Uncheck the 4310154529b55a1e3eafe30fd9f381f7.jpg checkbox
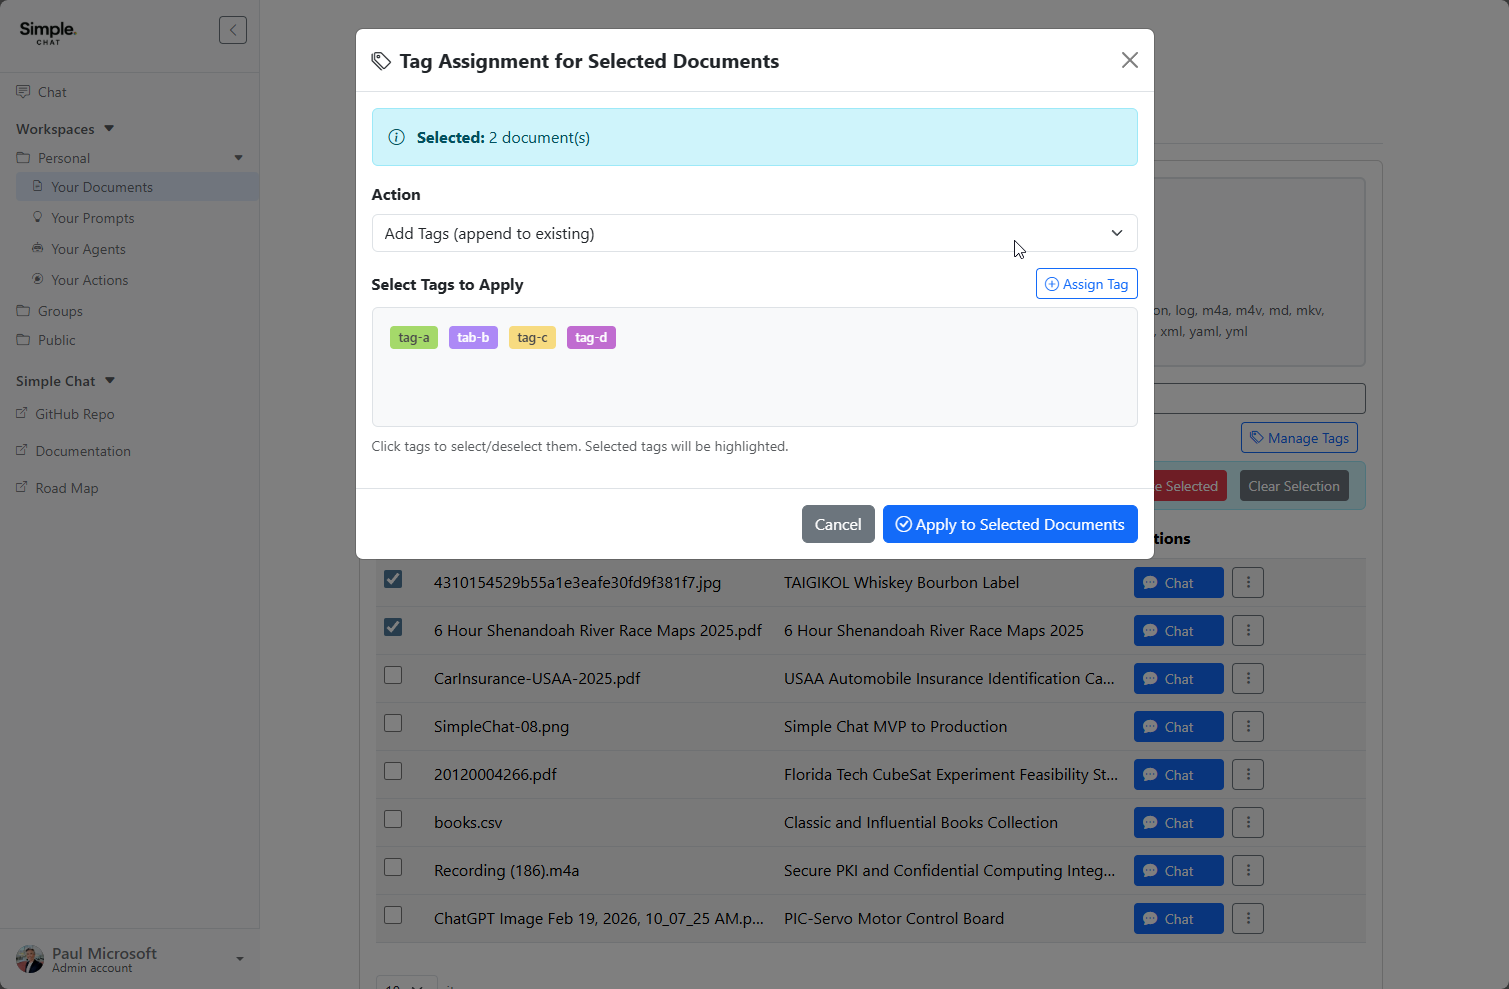The width and height of the screenshot is (1509, 989). click(393, 579)
